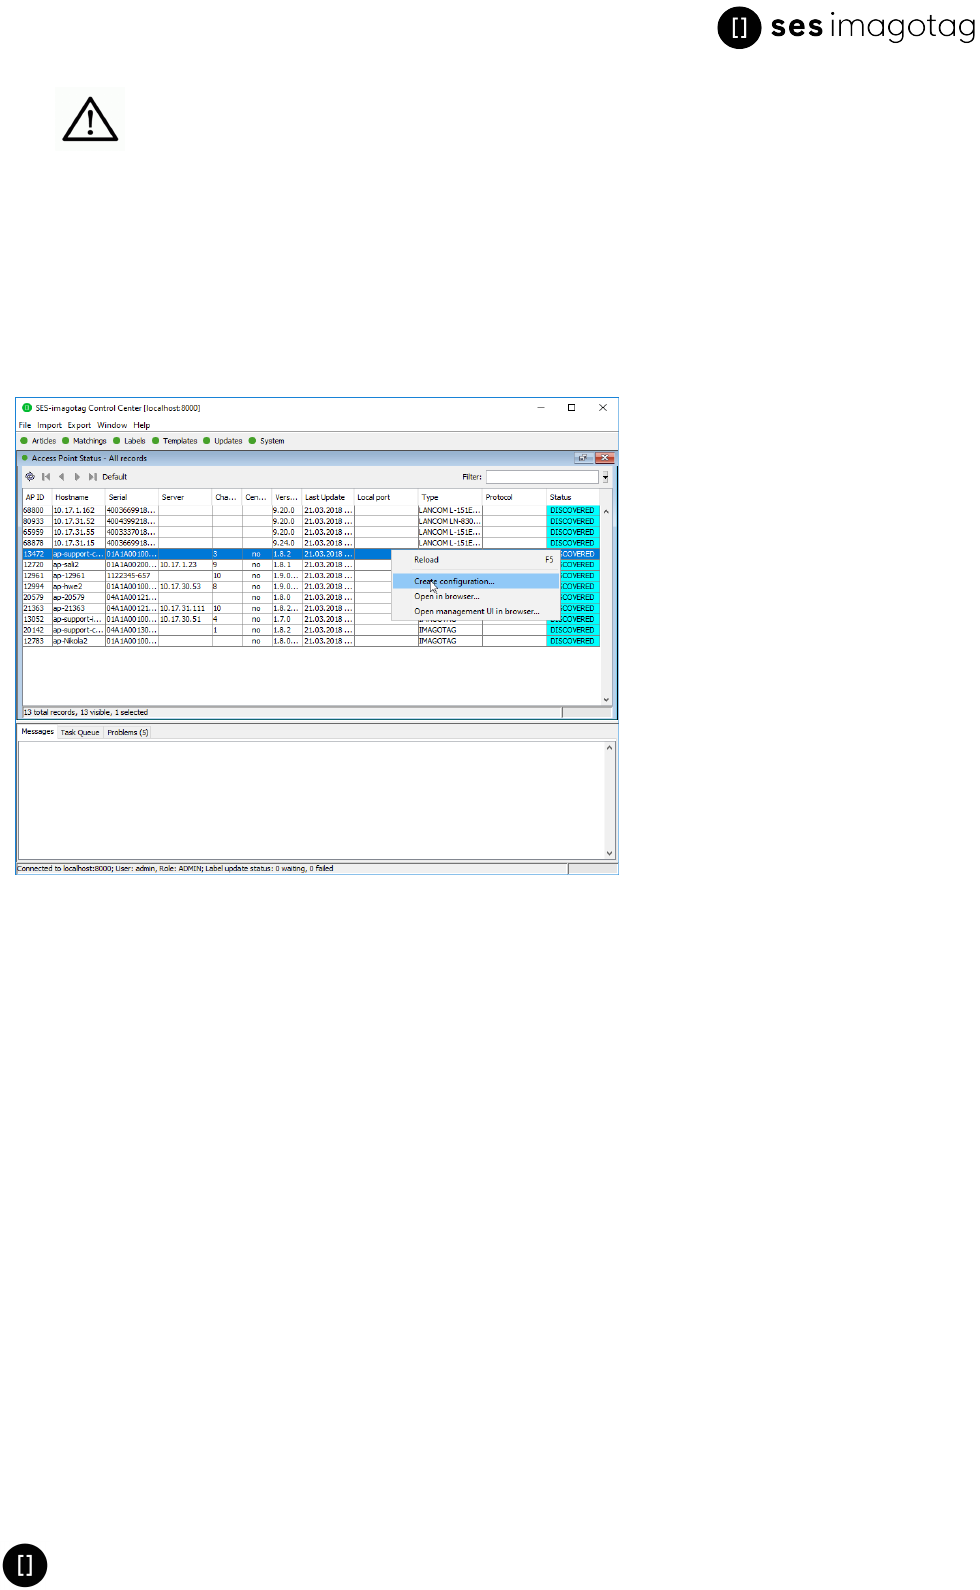This screenshot has width=980, height=1590.
Task: Click into the Filter input field
Action: 542,477
